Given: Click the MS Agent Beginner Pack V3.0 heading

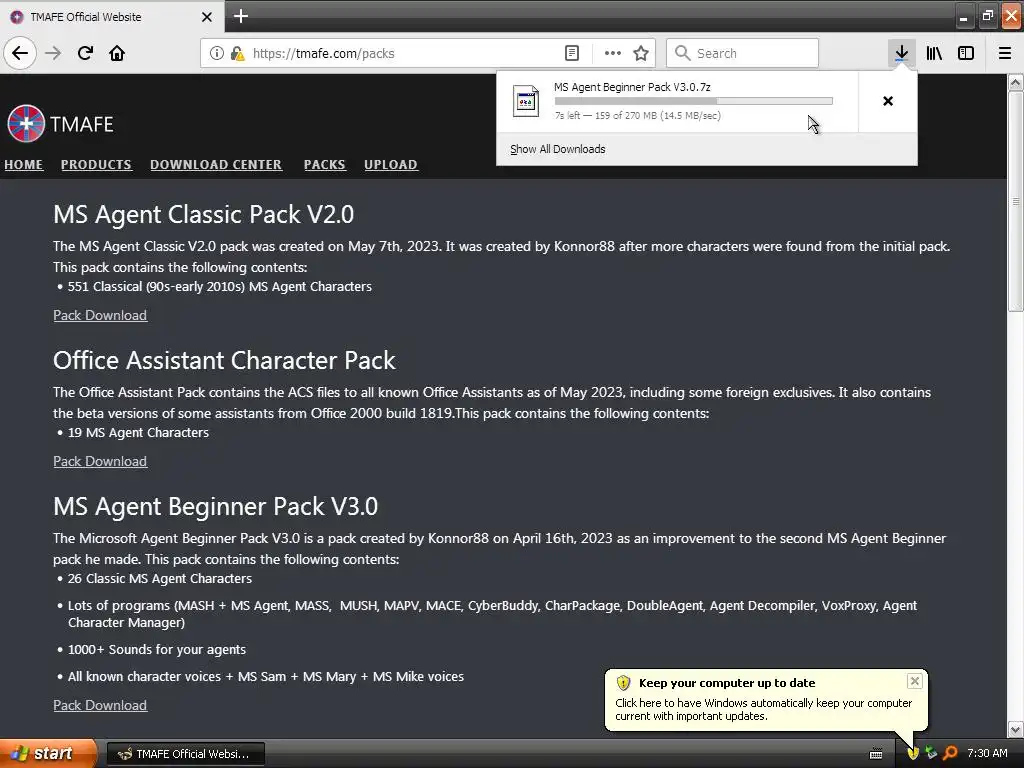Looking at the screenshot, I should click(x=216, y=507).
